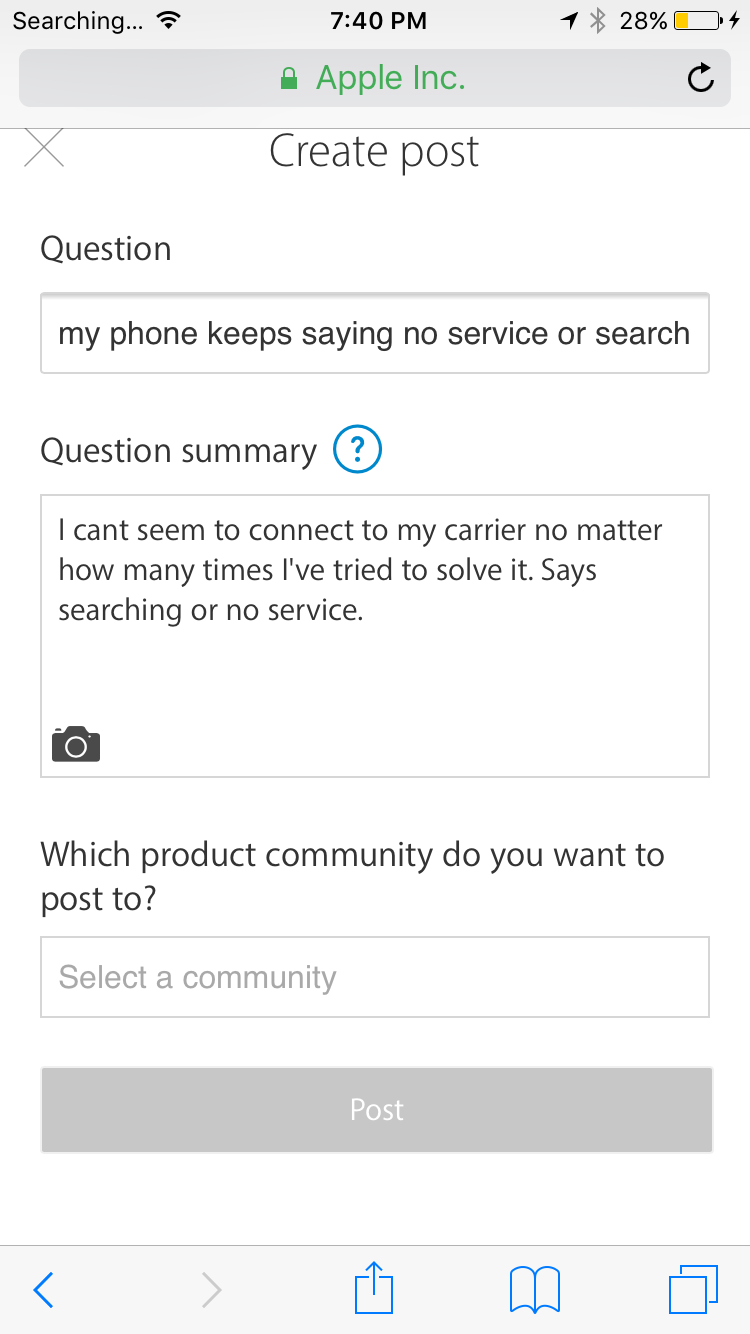The width and height of the screenshot is (750, 1334).
Task: Open Safari Bookmarks book icon
Action: click(x=534, y=1289)
